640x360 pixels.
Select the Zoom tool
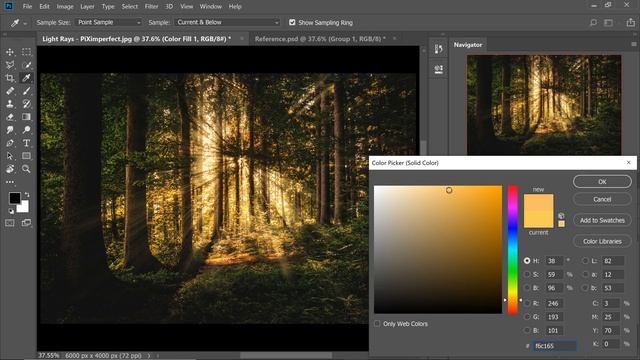[x=27, y=169]
